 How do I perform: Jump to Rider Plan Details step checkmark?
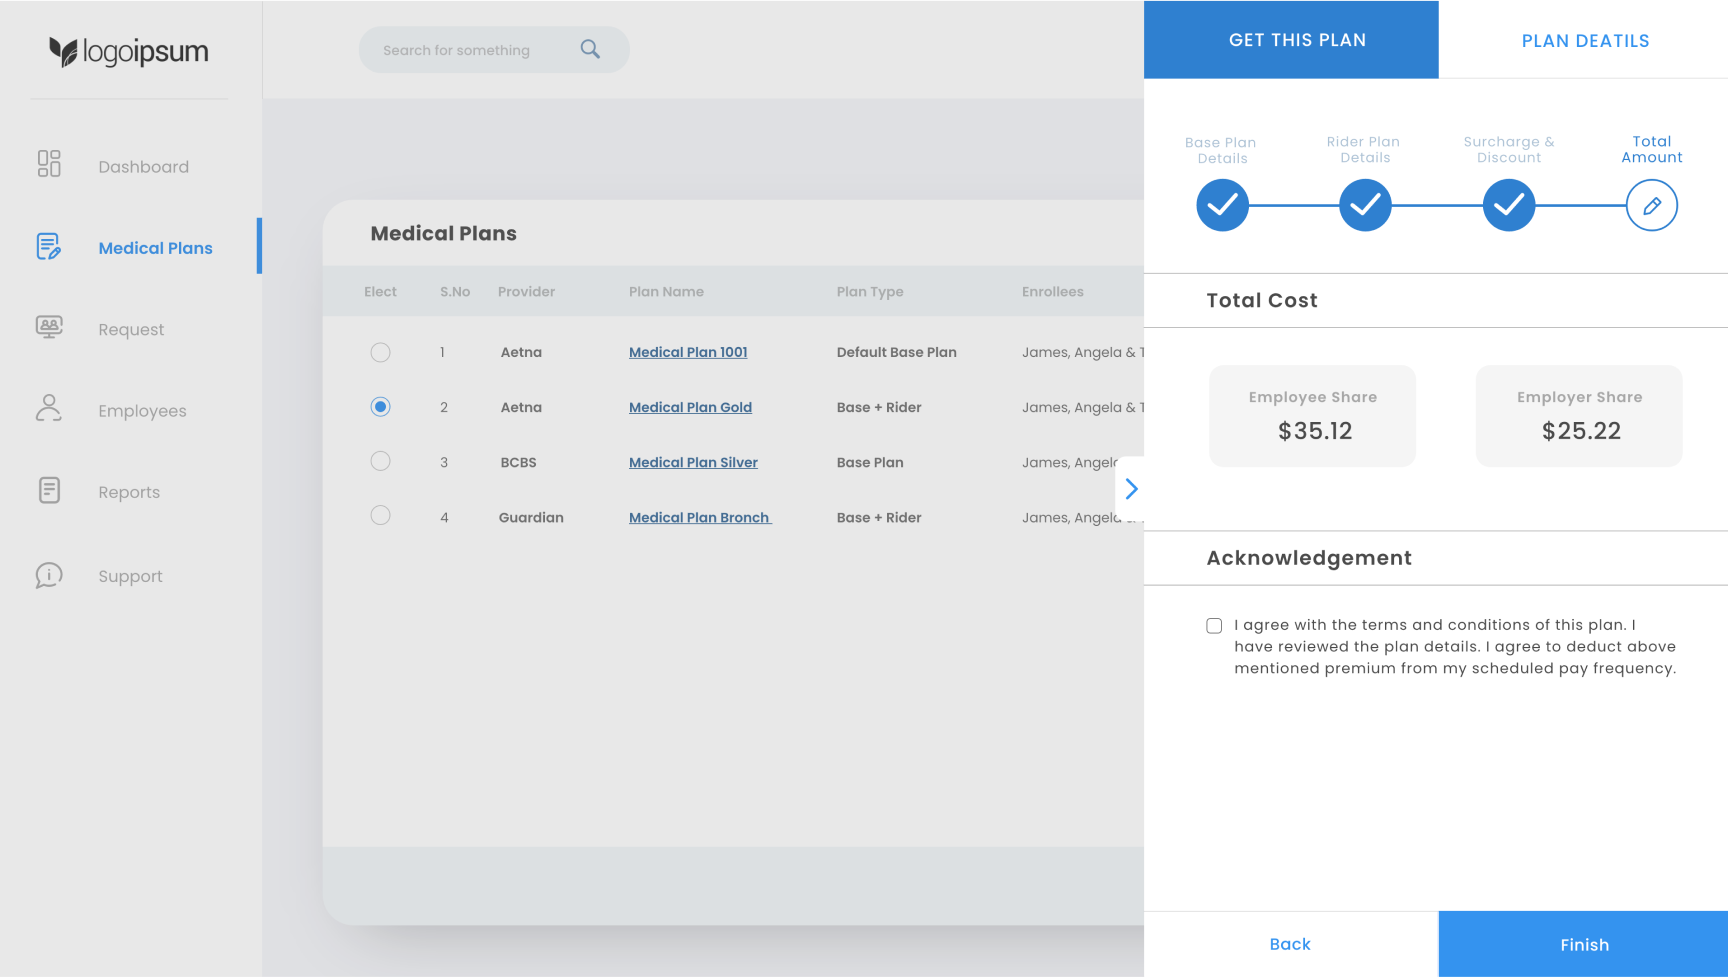pyautogui.click(x=1365, y=206)
